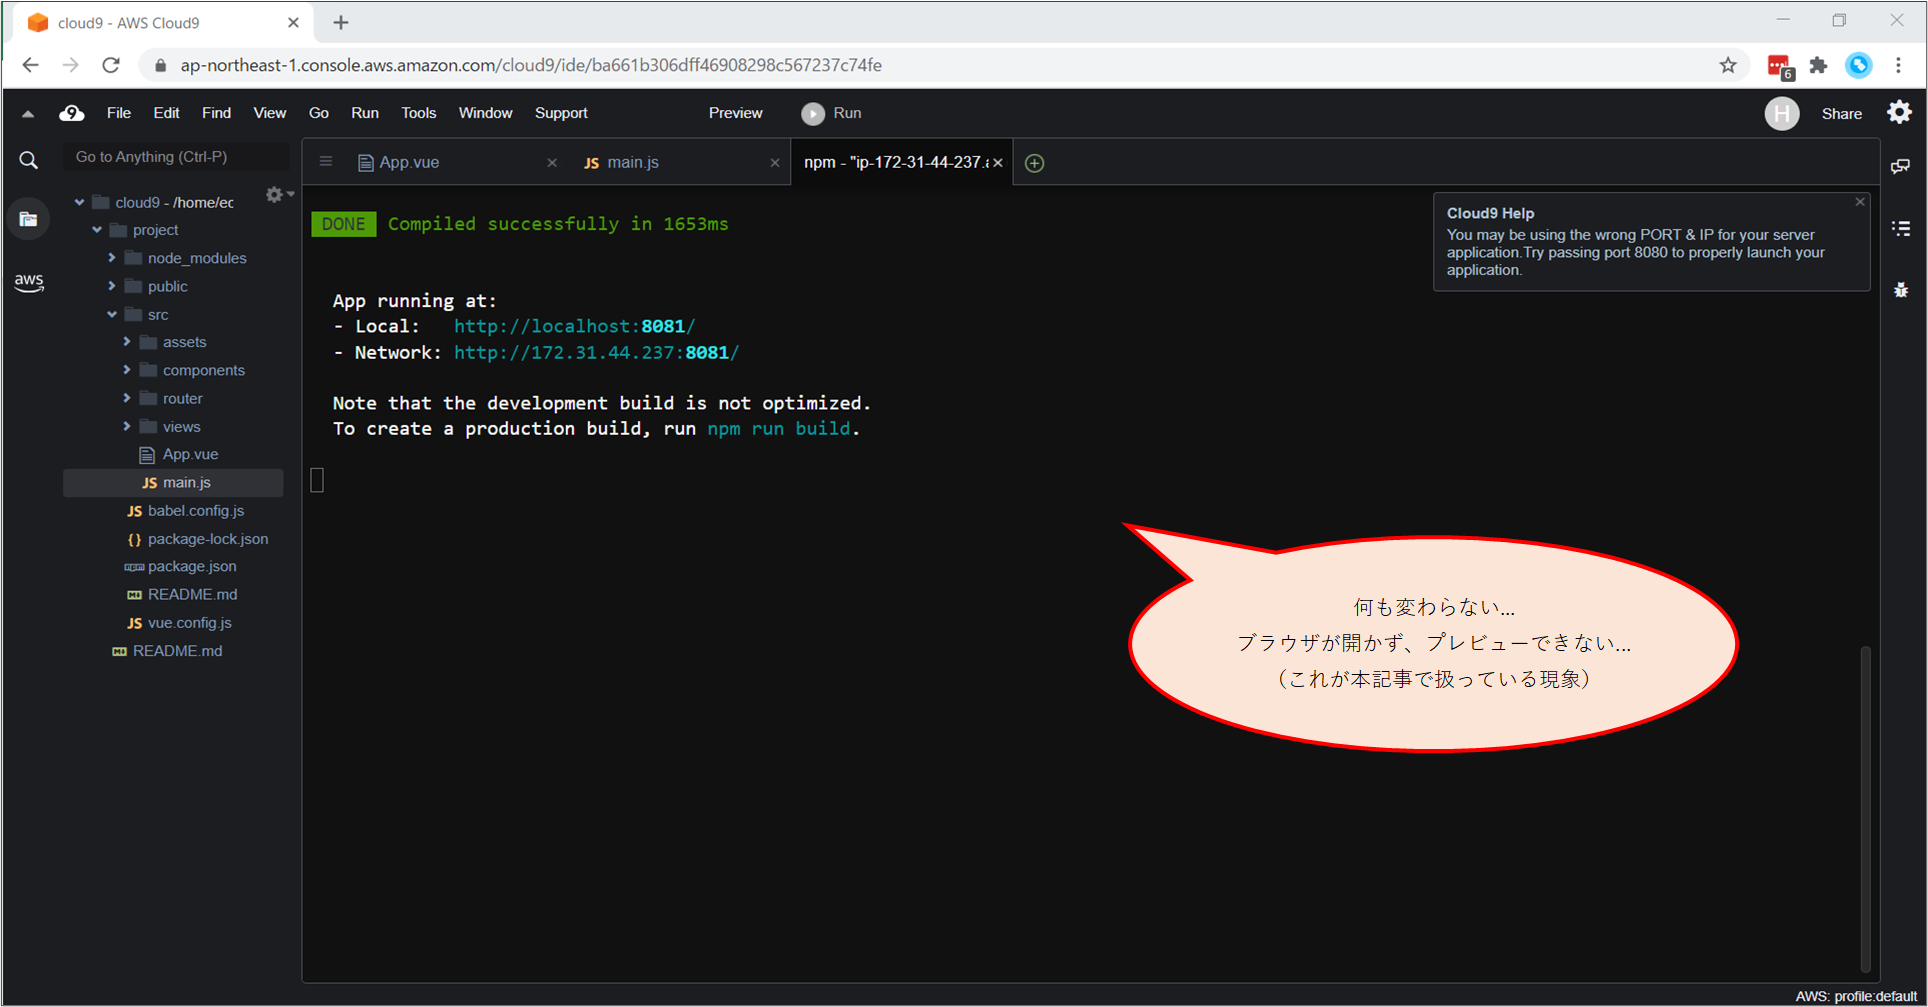Click the Preview button

pyautogui.click(x=735, y=113)
